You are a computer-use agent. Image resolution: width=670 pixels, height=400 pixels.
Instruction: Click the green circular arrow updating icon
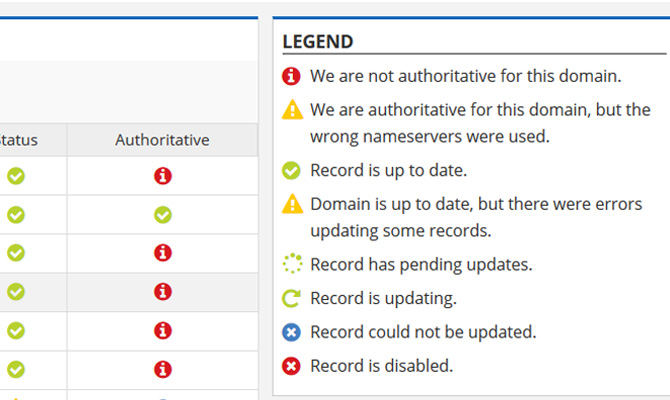coord(292,298)
